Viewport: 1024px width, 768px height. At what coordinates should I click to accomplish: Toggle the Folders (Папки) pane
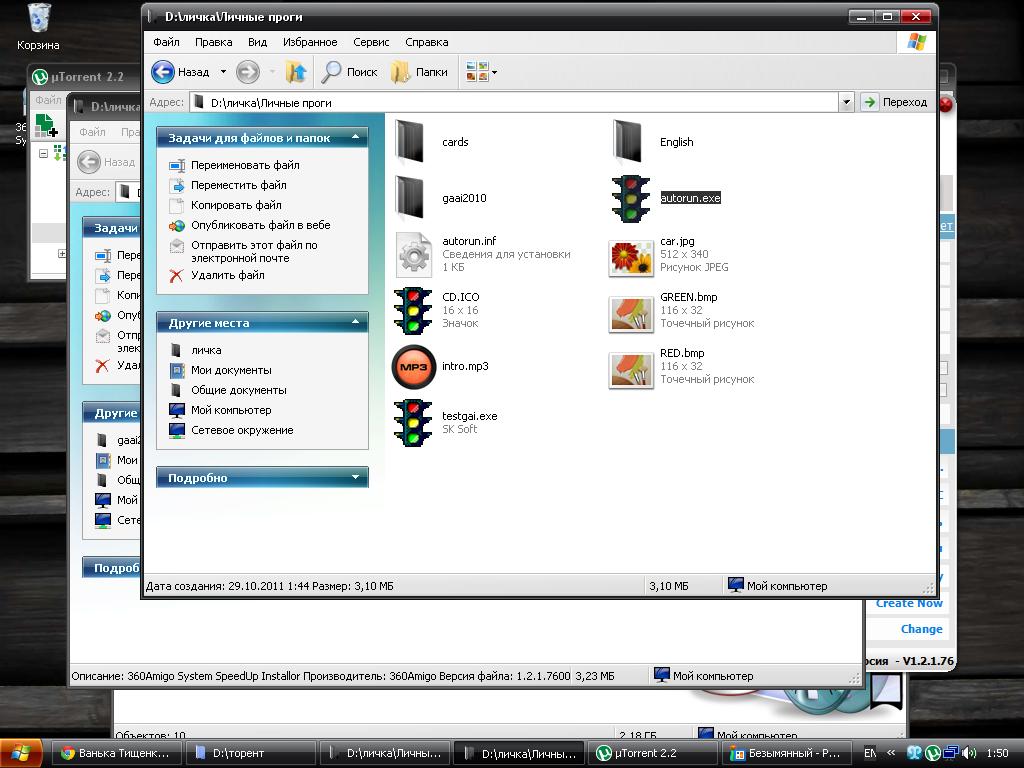[419, 72]
